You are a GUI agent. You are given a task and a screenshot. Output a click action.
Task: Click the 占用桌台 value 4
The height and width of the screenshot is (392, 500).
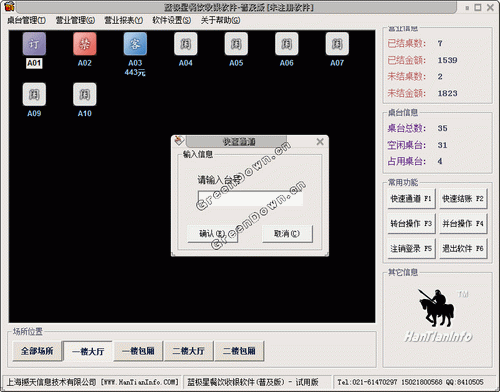click(x=440, y=161)
